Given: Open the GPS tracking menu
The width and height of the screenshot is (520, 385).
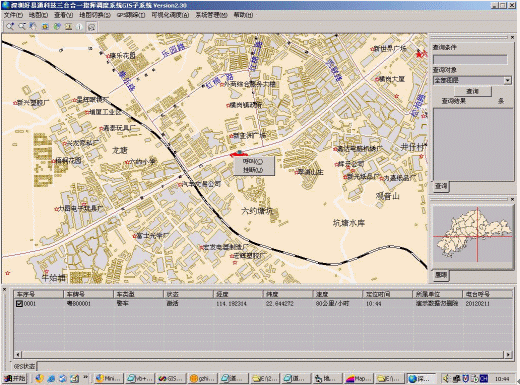Looking at the screenshot, I should pos(131,15).
